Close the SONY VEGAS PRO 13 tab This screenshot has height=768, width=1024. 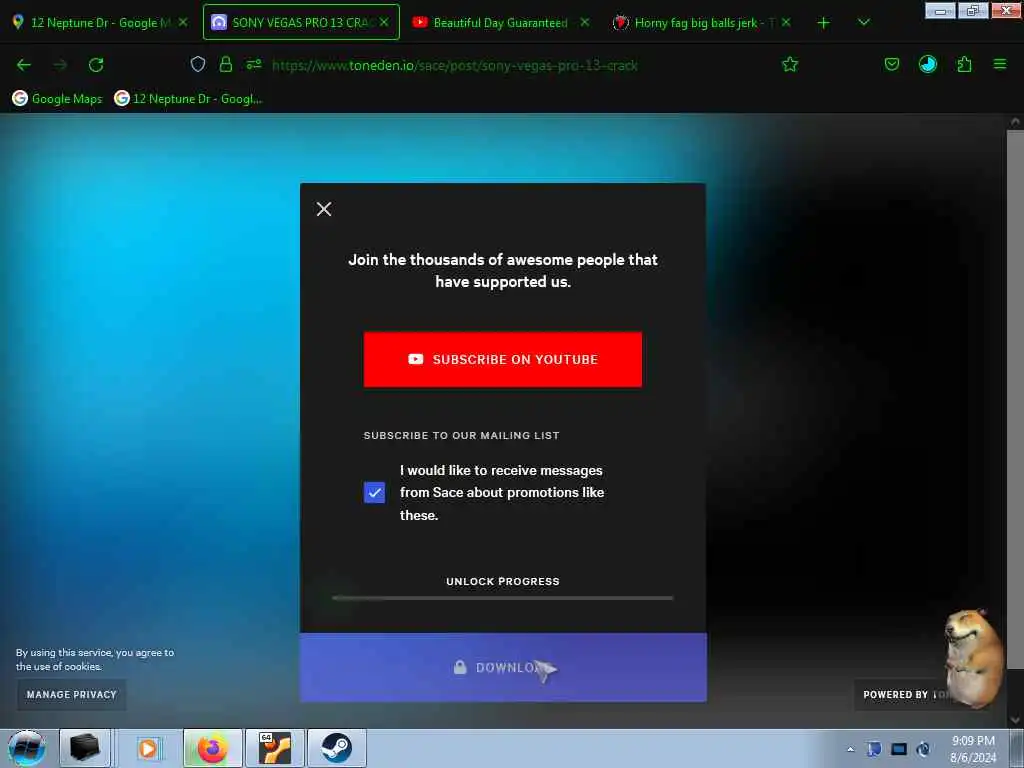pyautogui.click(x=385, y=22)
